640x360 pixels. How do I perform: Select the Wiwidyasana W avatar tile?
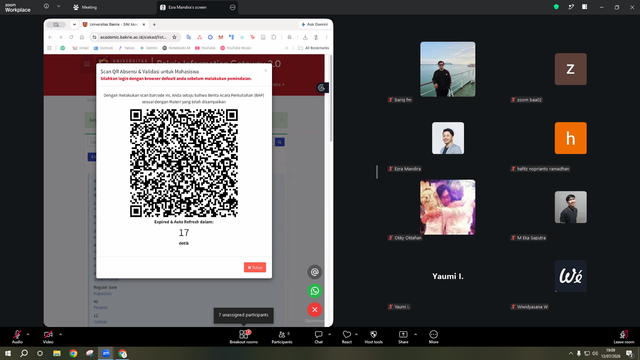point(571,276)
